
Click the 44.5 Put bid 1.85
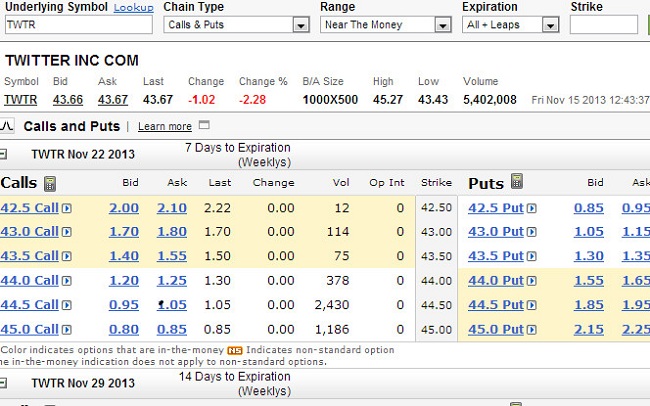(589, 305)
